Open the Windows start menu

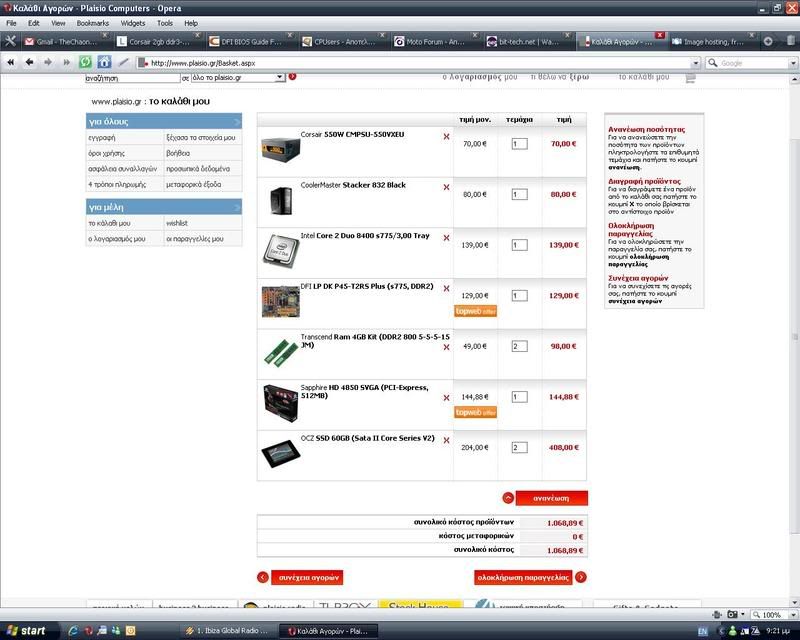(27, 631)
